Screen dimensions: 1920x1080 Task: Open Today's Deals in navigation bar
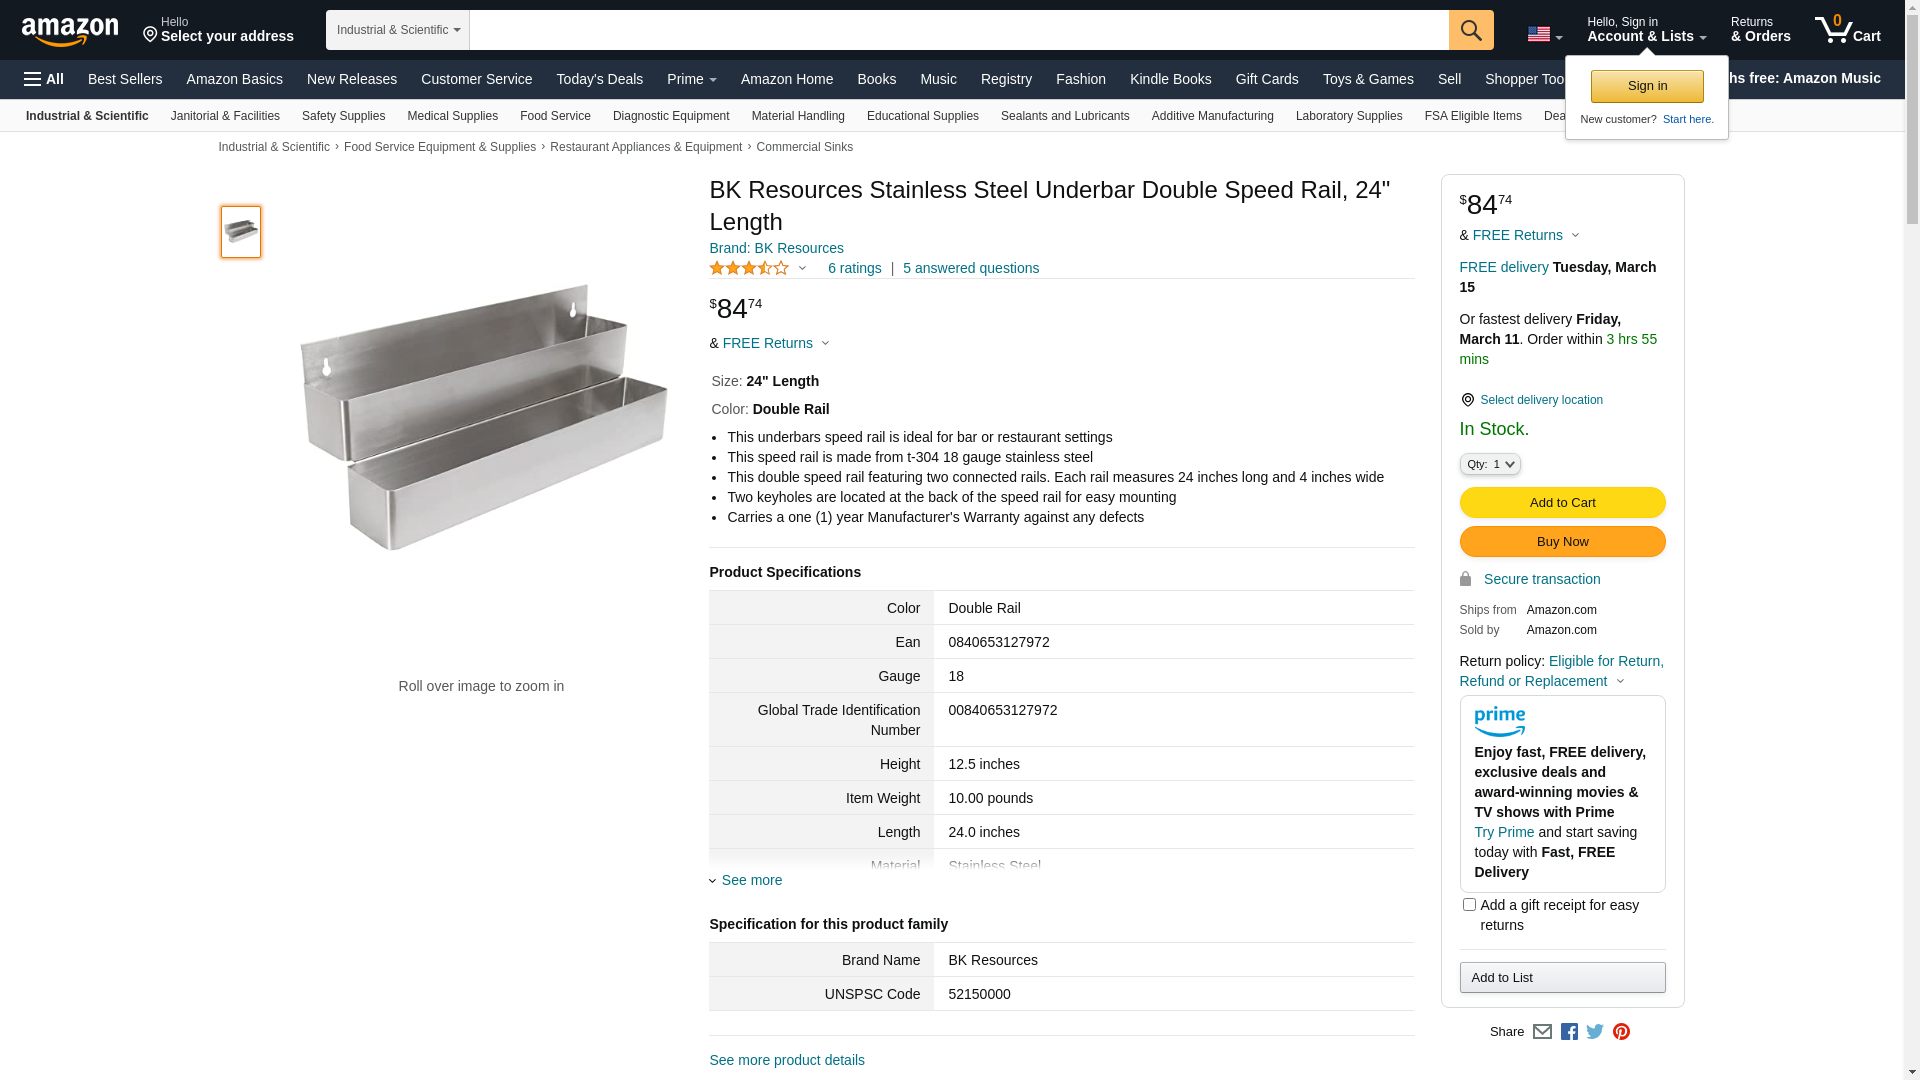tap(599, 79)
